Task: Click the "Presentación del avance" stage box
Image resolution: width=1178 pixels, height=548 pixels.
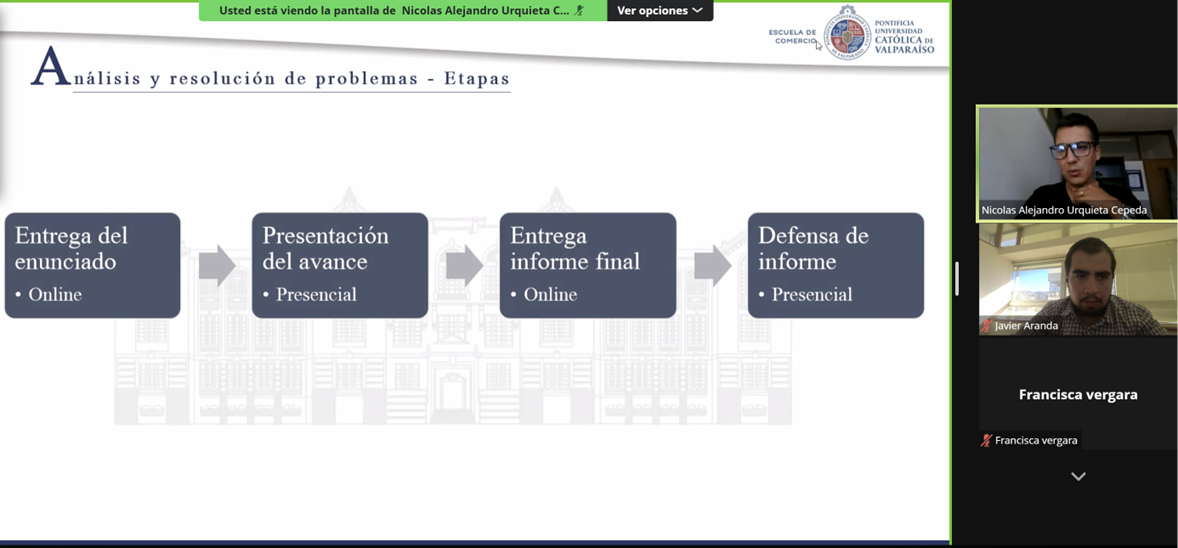Action: [x=340, y=265]
